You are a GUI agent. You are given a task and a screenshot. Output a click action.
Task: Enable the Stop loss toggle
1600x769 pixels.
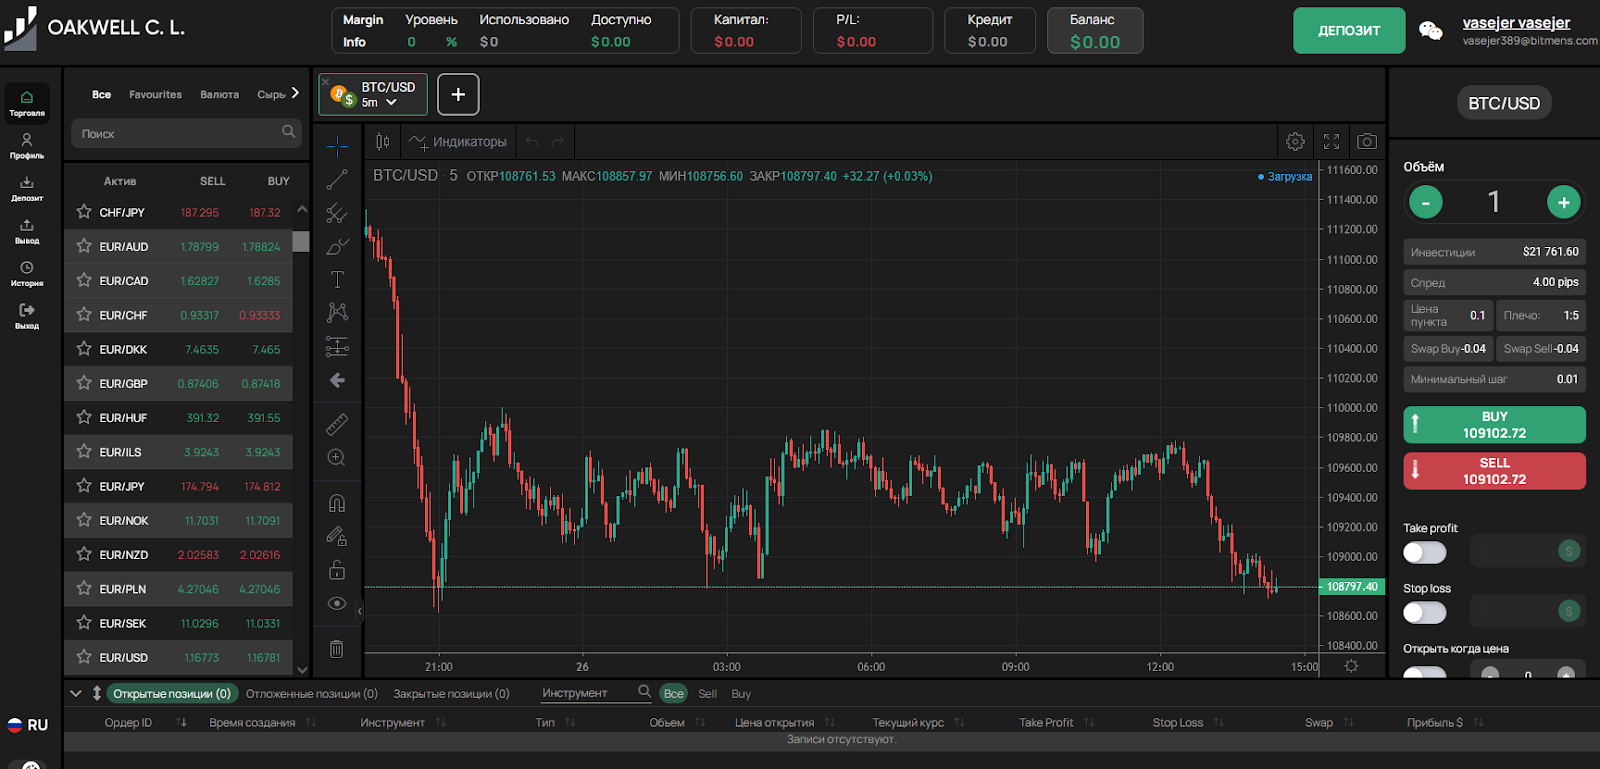coord(1424,612)
